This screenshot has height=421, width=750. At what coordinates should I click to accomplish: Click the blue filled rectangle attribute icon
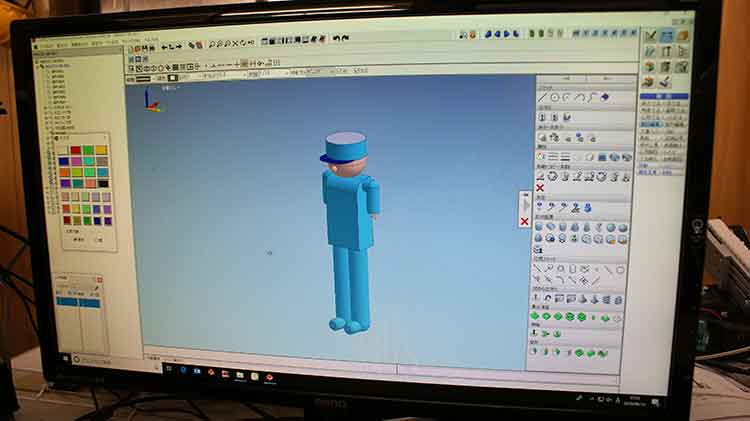pyautogui.click(x=602, y=157)
